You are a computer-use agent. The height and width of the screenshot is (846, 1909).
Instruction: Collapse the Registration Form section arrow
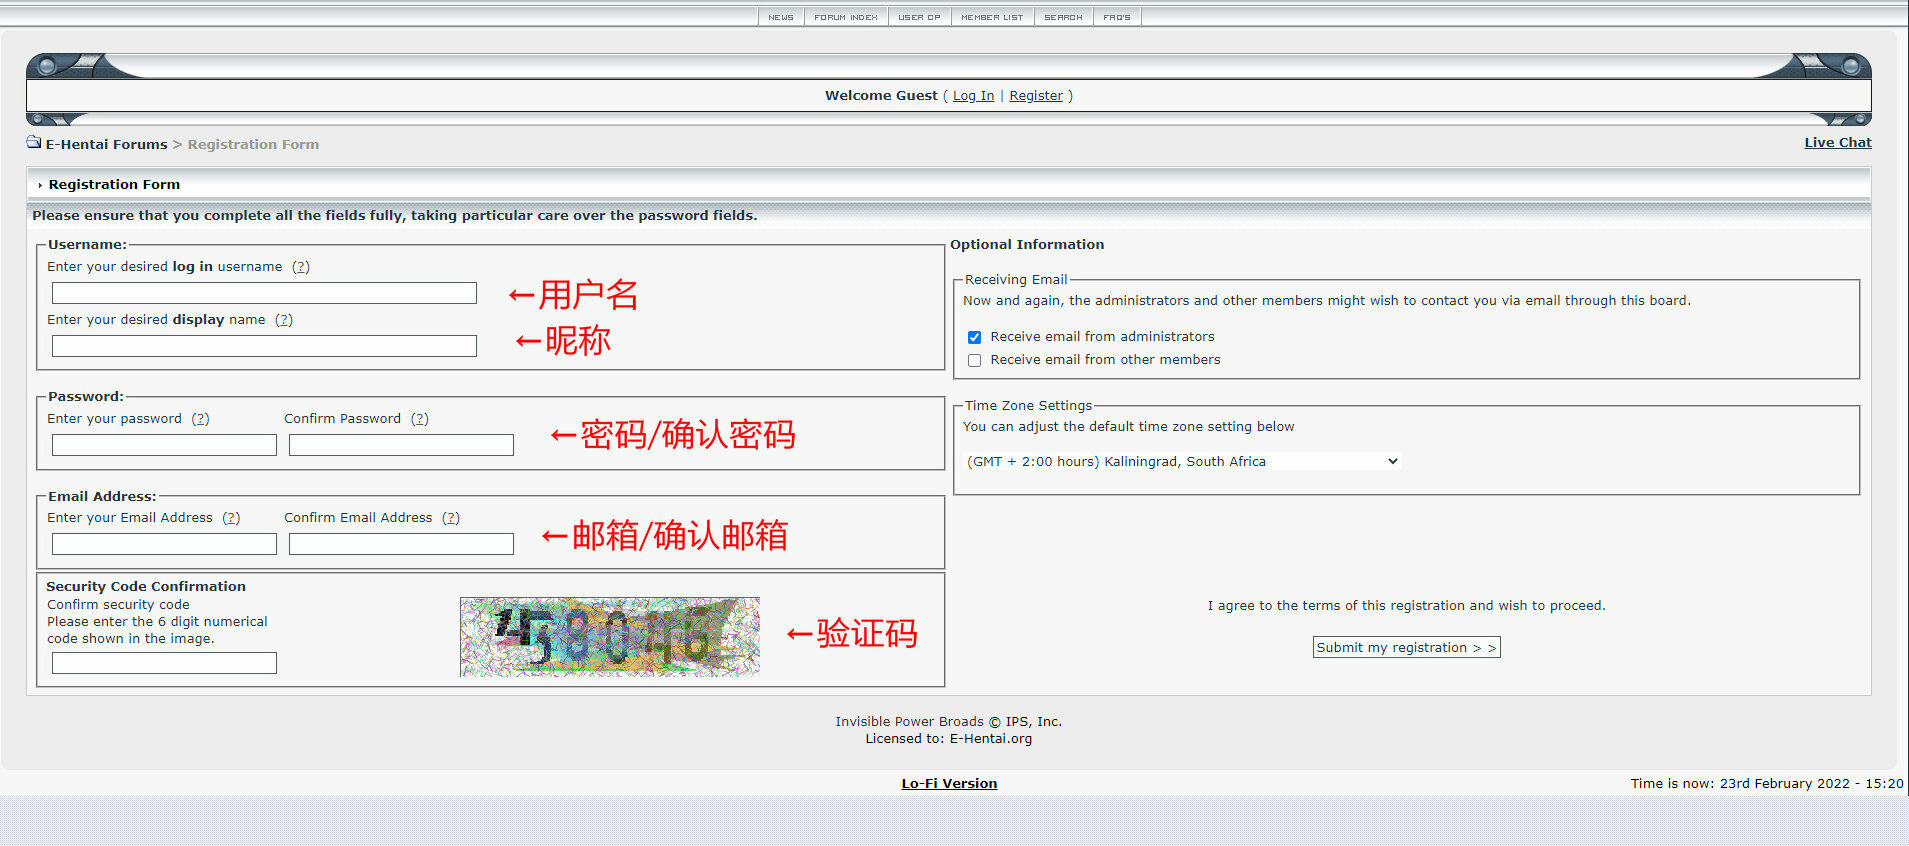pos(40,186)
